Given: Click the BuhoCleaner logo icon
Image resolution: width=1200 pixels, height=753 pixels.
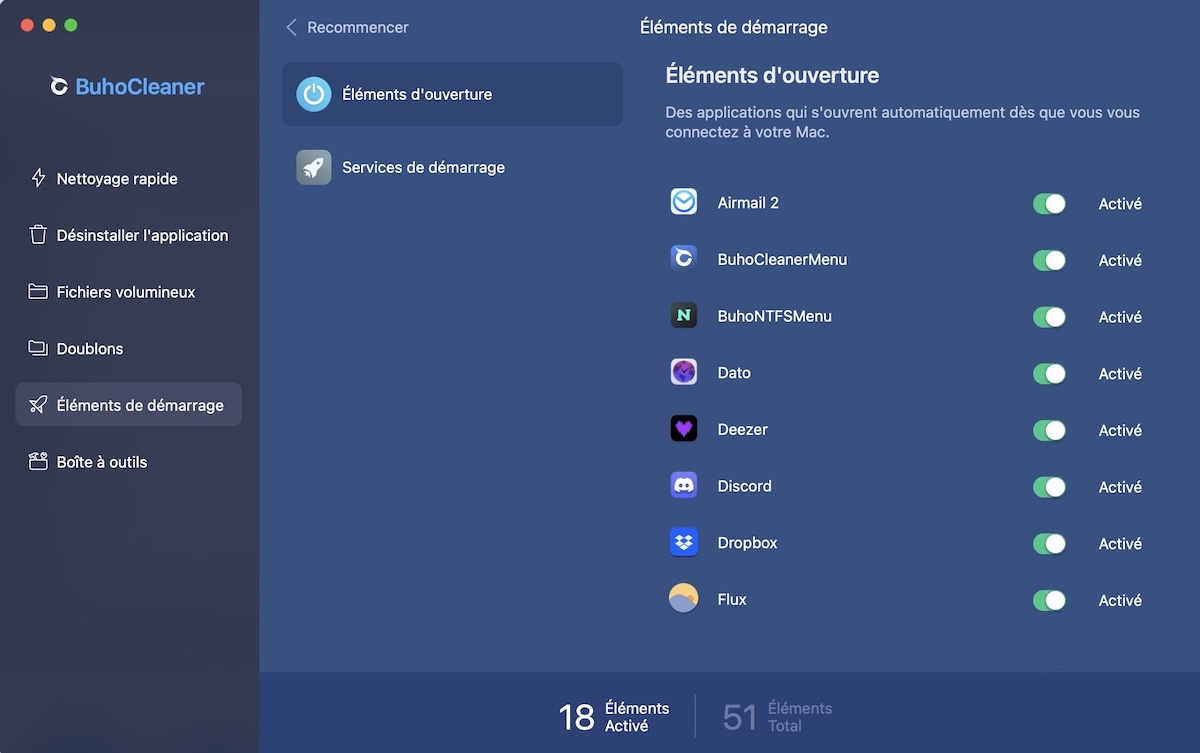Looking at the screenshot, I should (59, 87).
